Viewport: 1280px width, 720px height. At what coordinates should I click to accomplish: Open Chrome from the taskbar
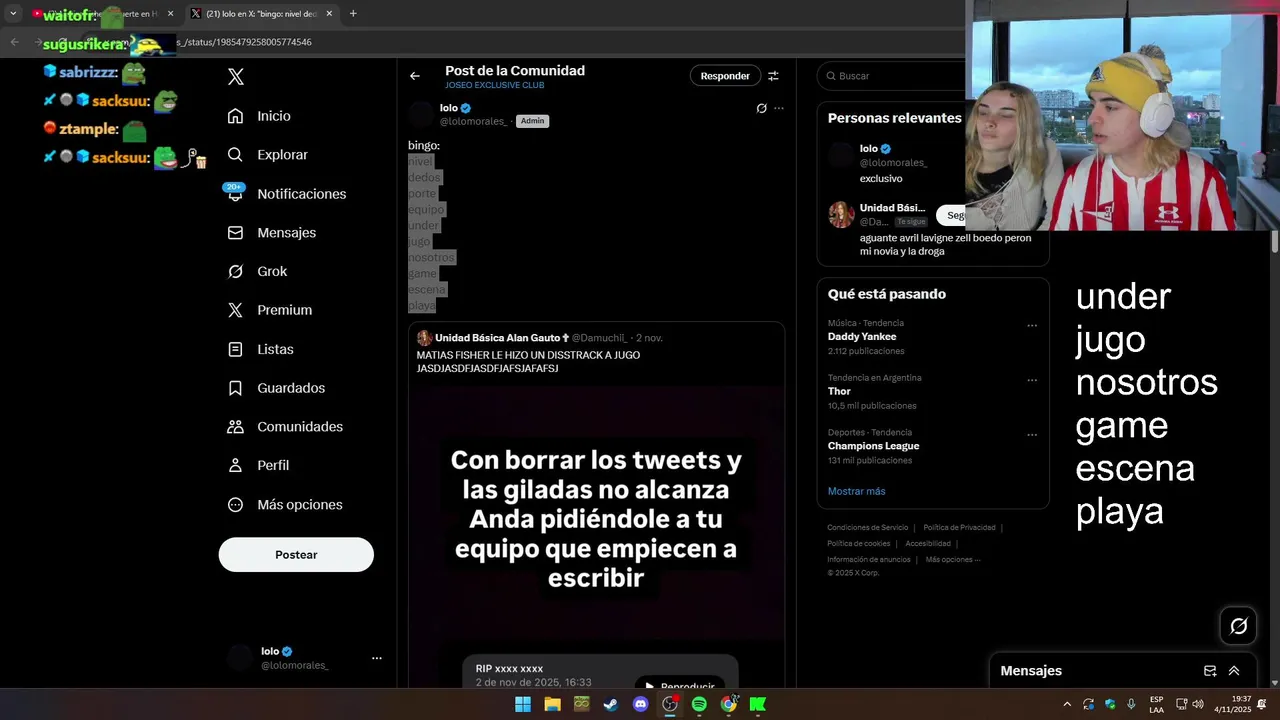pos(729,704)
